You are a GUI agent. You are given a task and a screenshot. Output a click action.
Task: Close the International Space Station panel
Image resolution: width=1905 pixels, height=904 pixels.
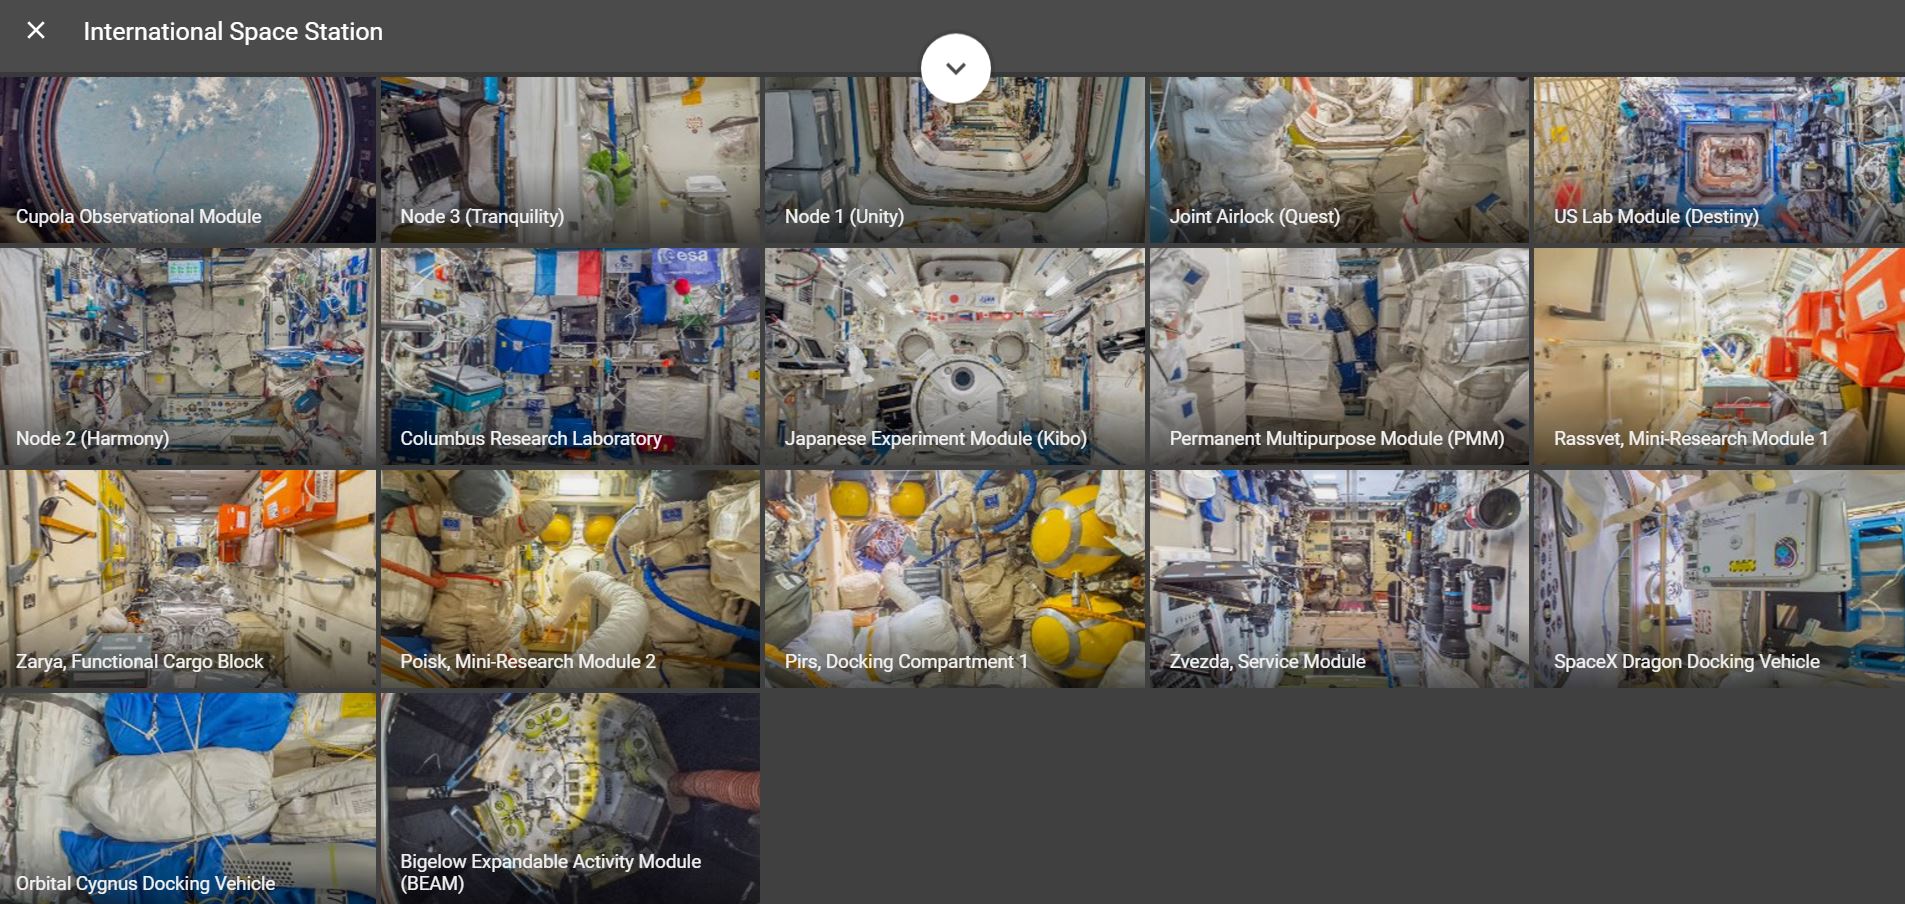[36, 31]
